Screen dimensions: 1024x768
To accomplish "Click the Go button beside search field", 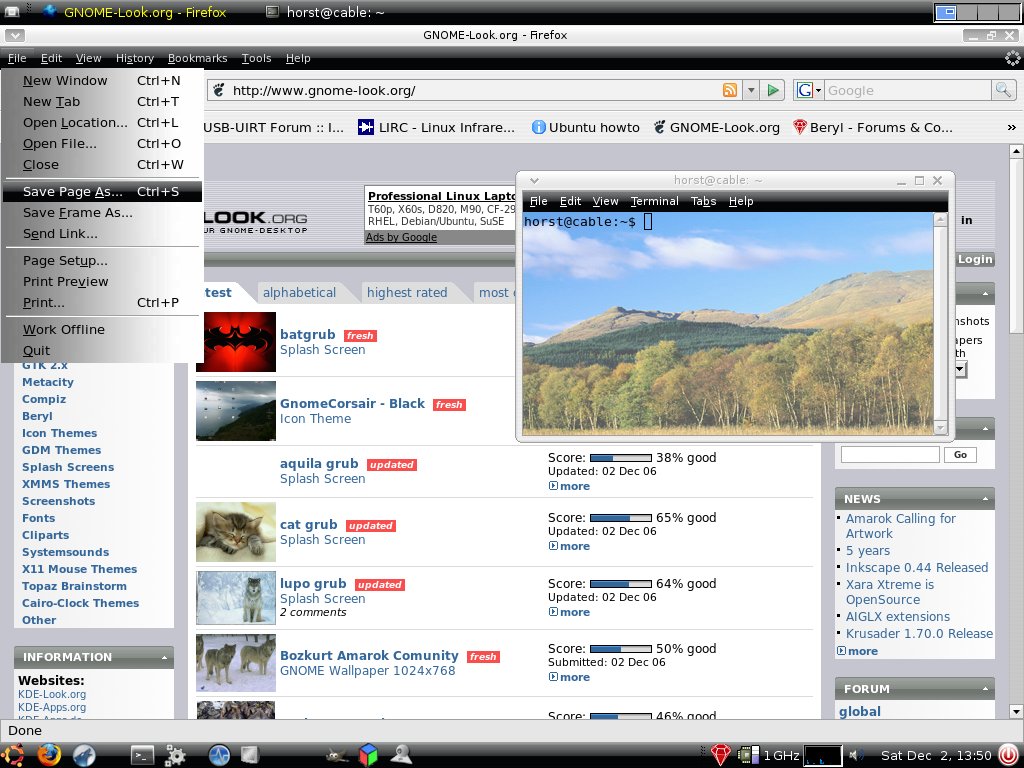I will point(960,455).
